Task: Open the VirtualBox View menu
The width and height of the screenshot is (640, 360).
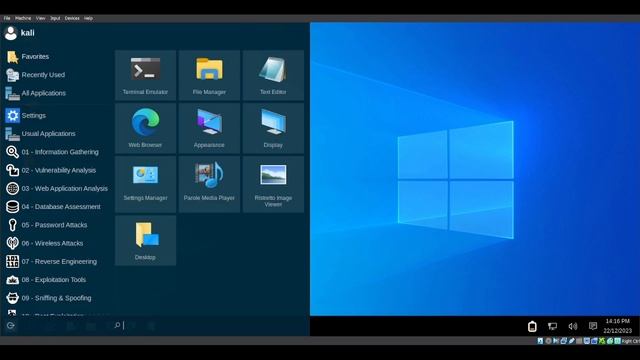Action: (x=40, y=18)
